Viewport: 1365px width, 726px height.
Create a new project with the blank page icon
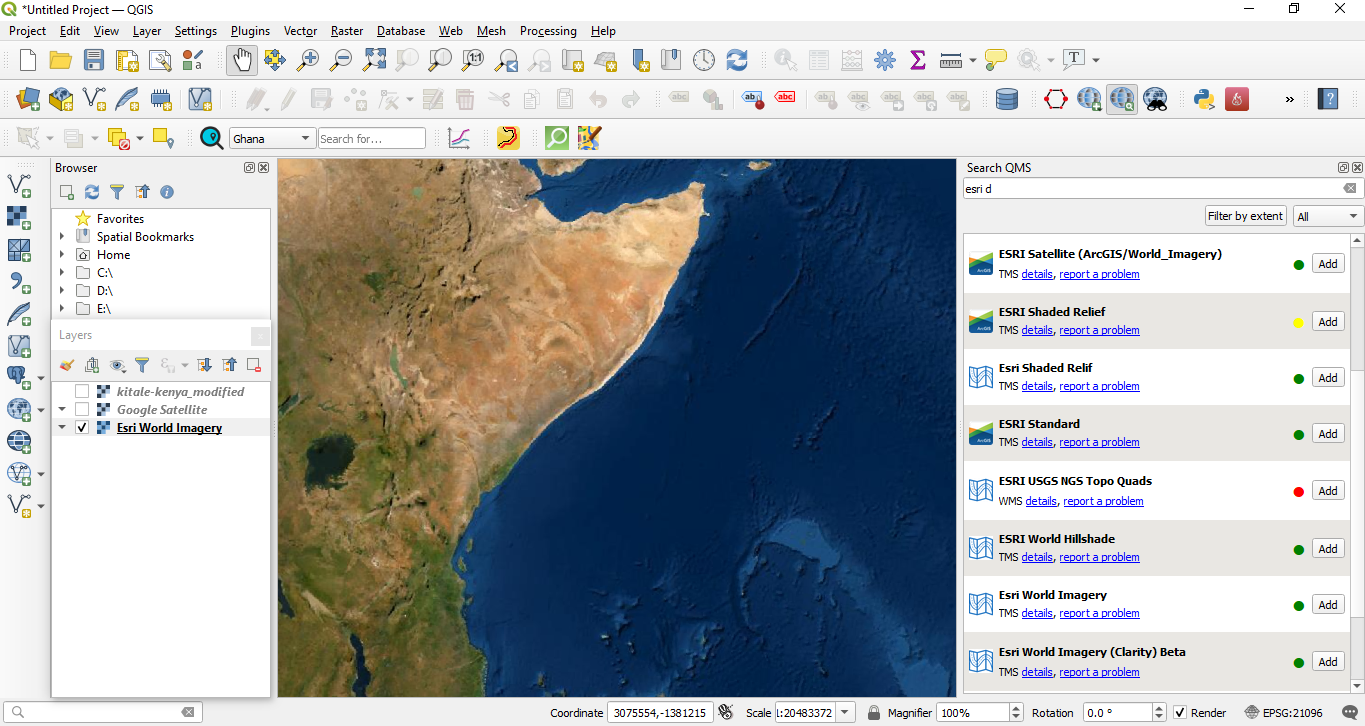[x=28, y=60]
